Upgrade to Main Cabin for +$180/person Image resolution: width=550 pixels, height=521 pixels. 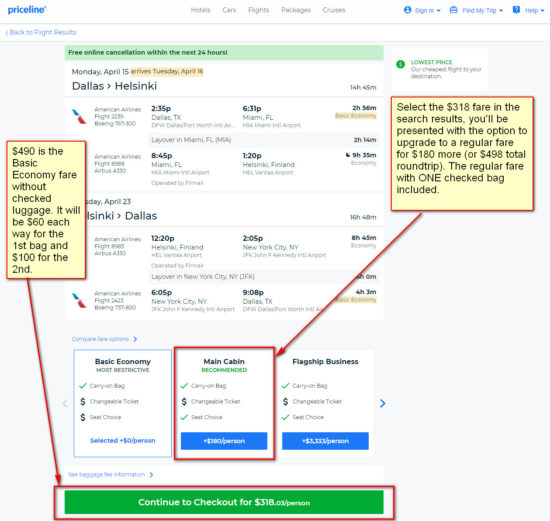pos(224,441)
